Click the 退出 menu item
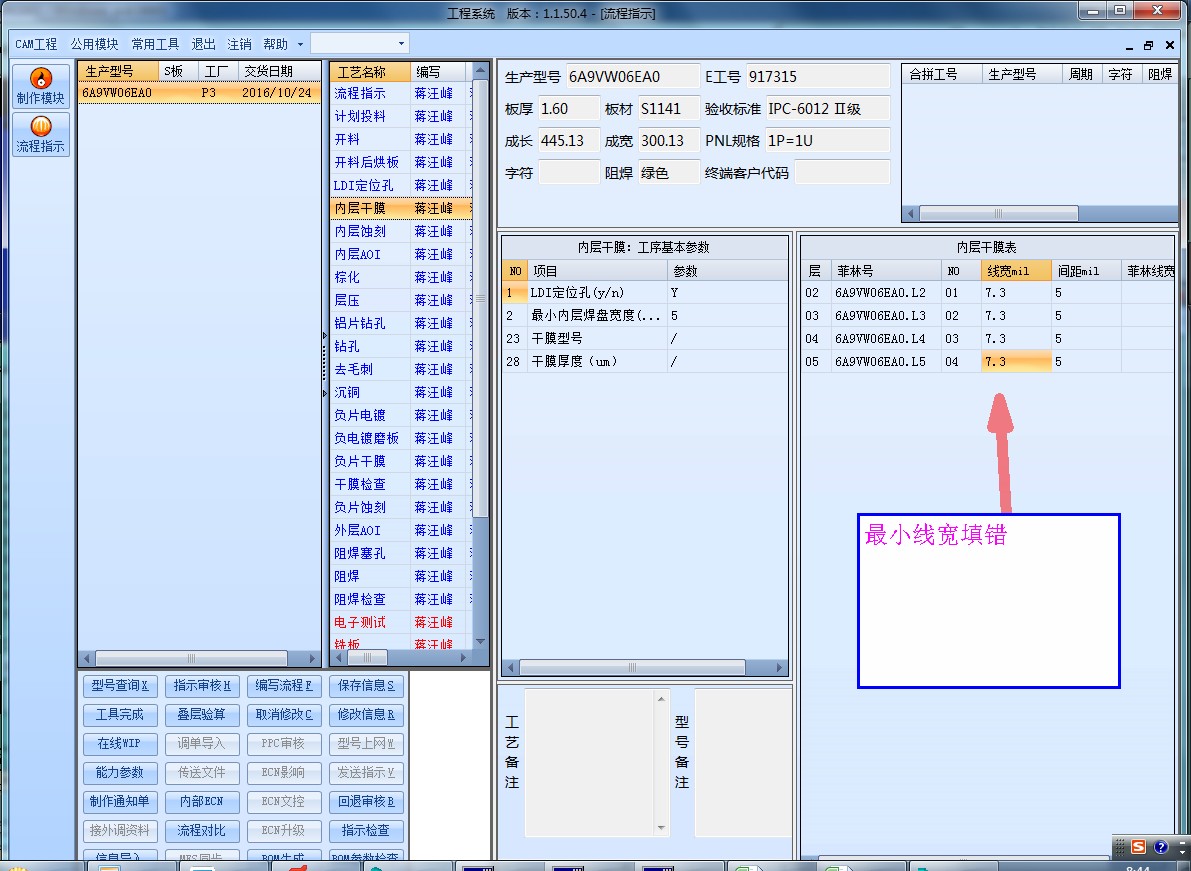The width and height of the screenshot is (1191, 871). (x=203, y=44)
